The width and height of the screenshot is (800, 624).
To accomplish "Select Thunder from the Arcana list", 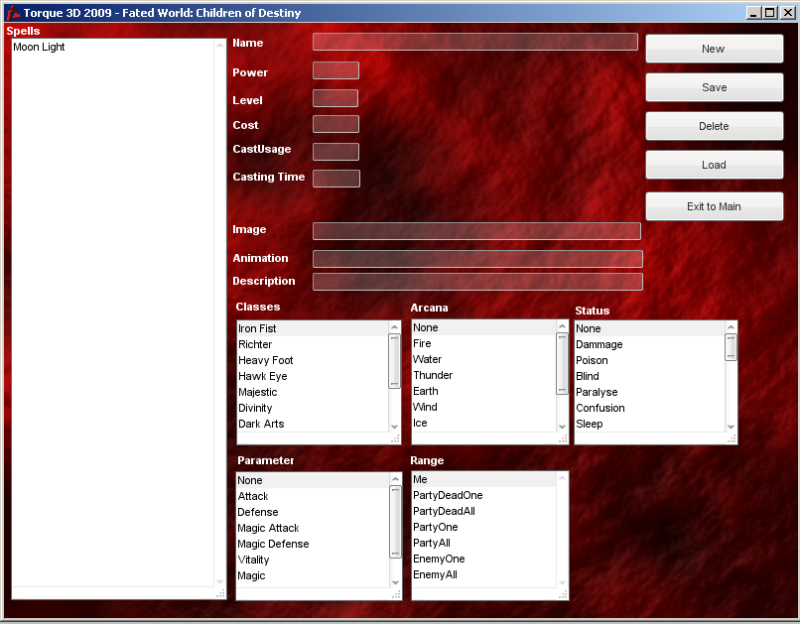I will pos(432,375).
